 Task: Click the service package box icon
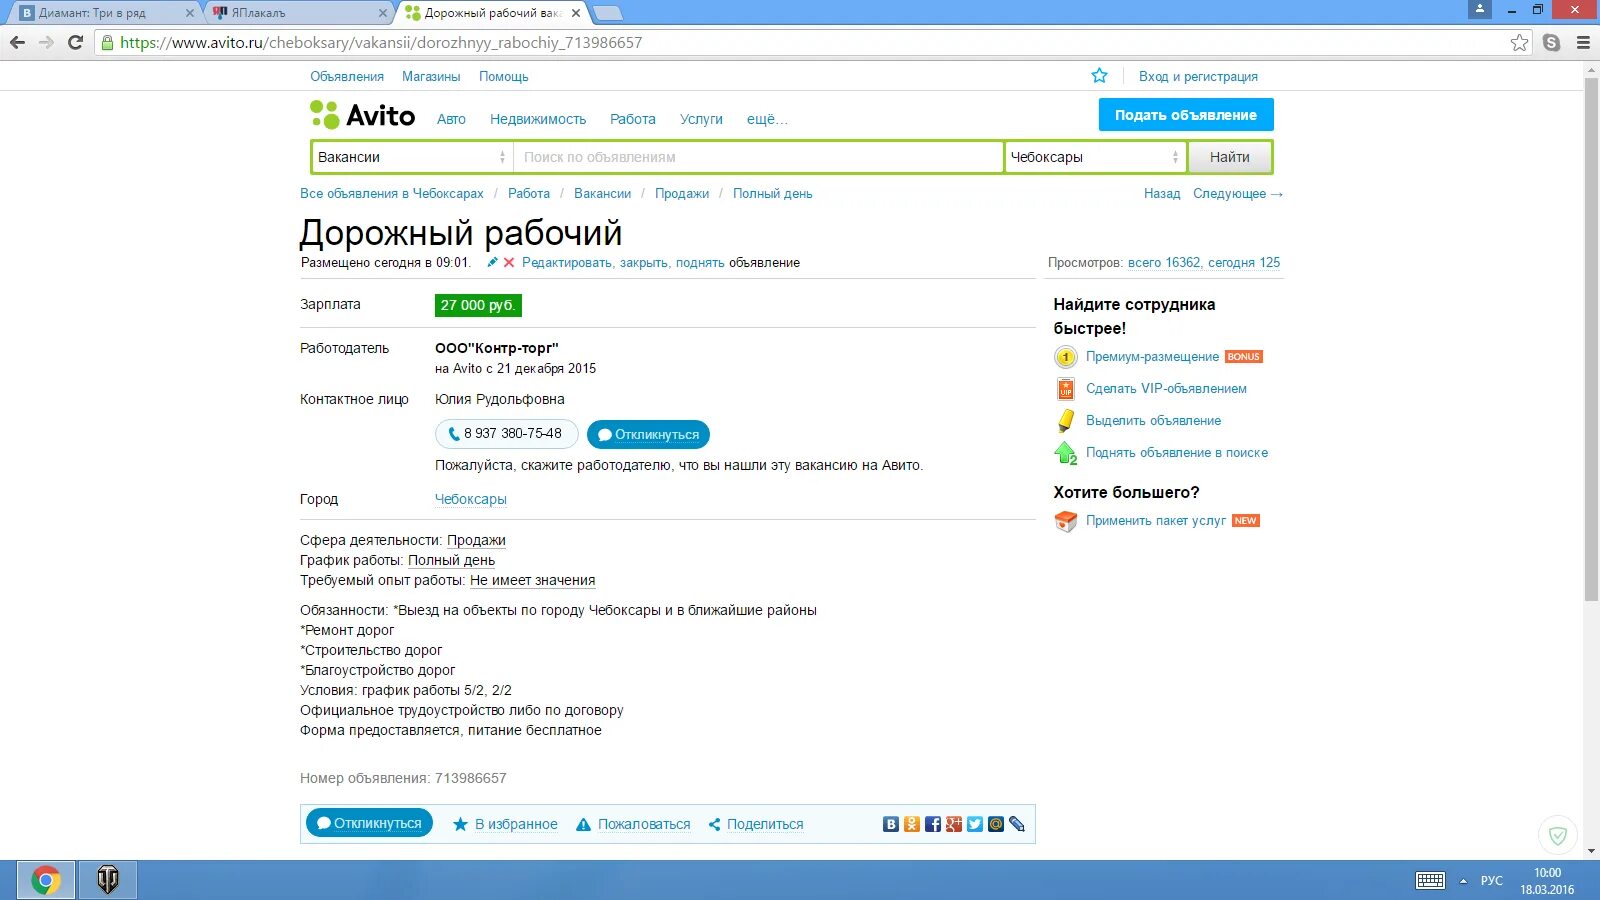point(1066,521)
